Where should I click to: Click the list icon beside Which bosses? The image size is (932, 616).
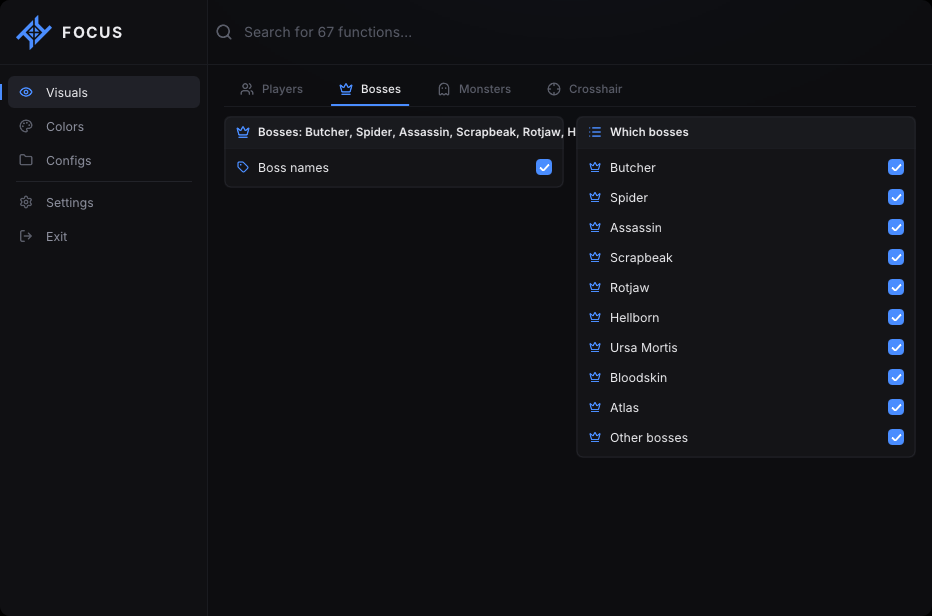pyautogui.click(x=595, y=132)
